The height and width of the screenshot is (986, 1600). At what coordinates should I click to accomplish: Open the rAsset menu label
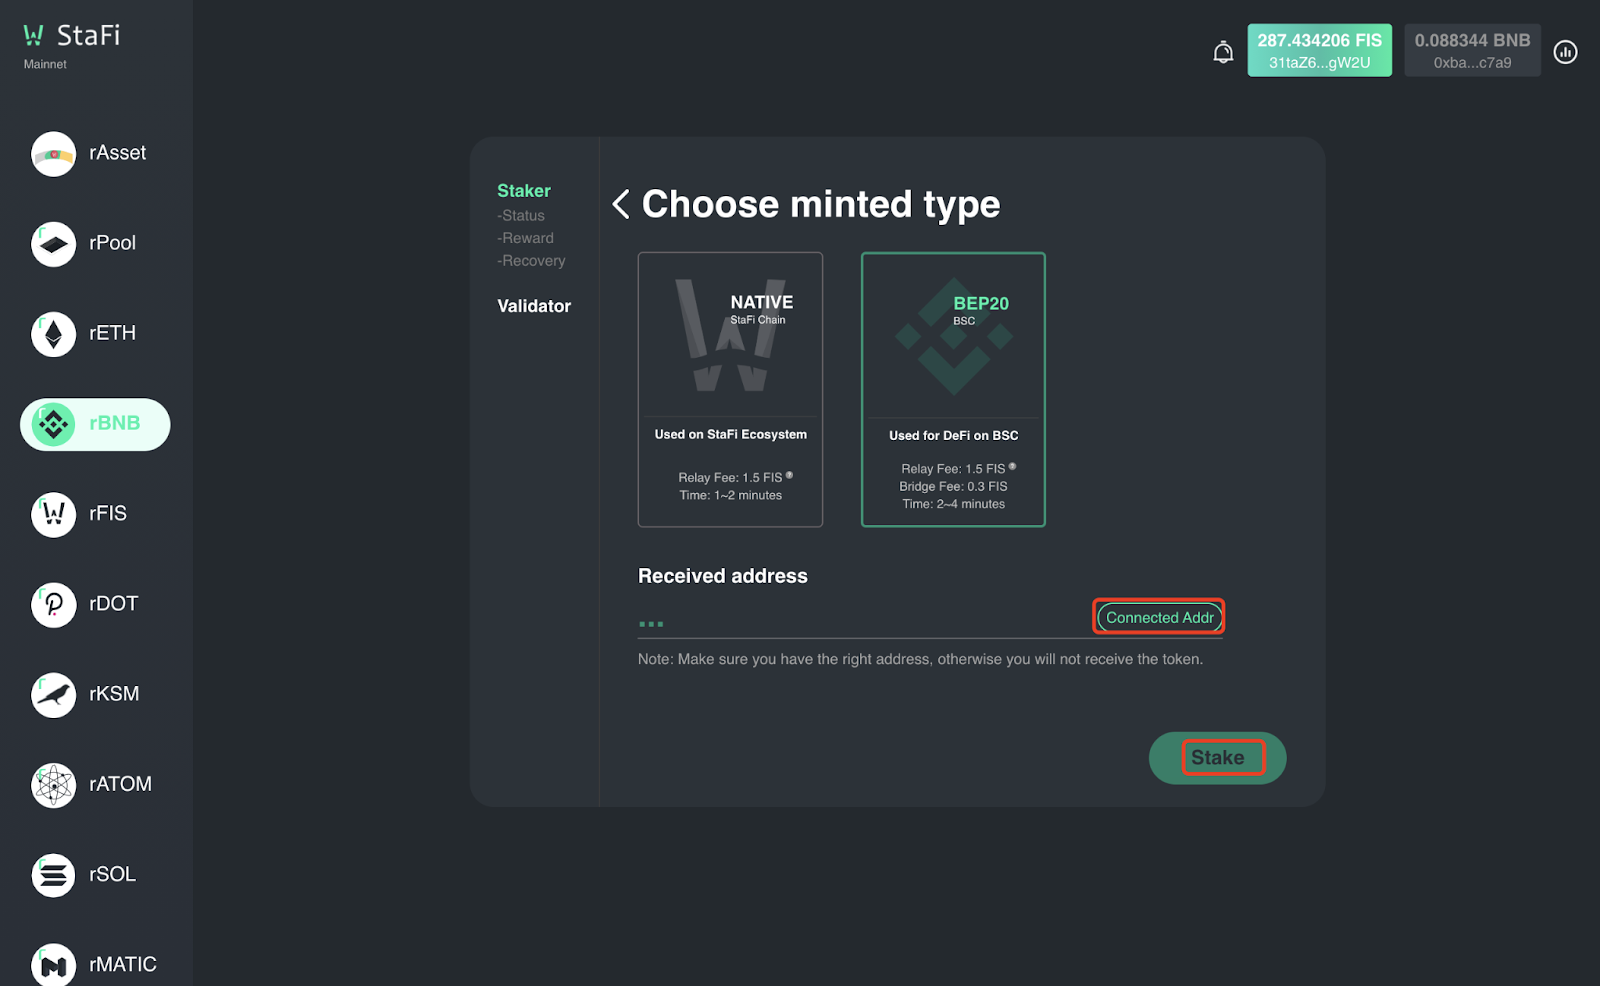[117, 153]
